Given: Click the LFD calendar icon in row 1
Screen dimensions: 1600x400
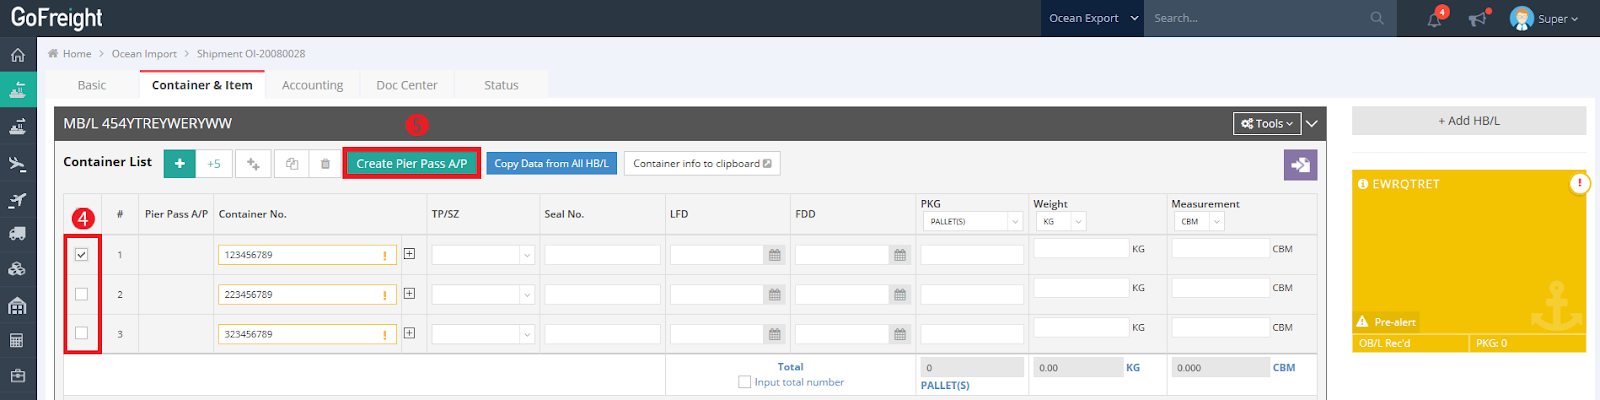Looking at the screenshot, I should pos(774,255).
